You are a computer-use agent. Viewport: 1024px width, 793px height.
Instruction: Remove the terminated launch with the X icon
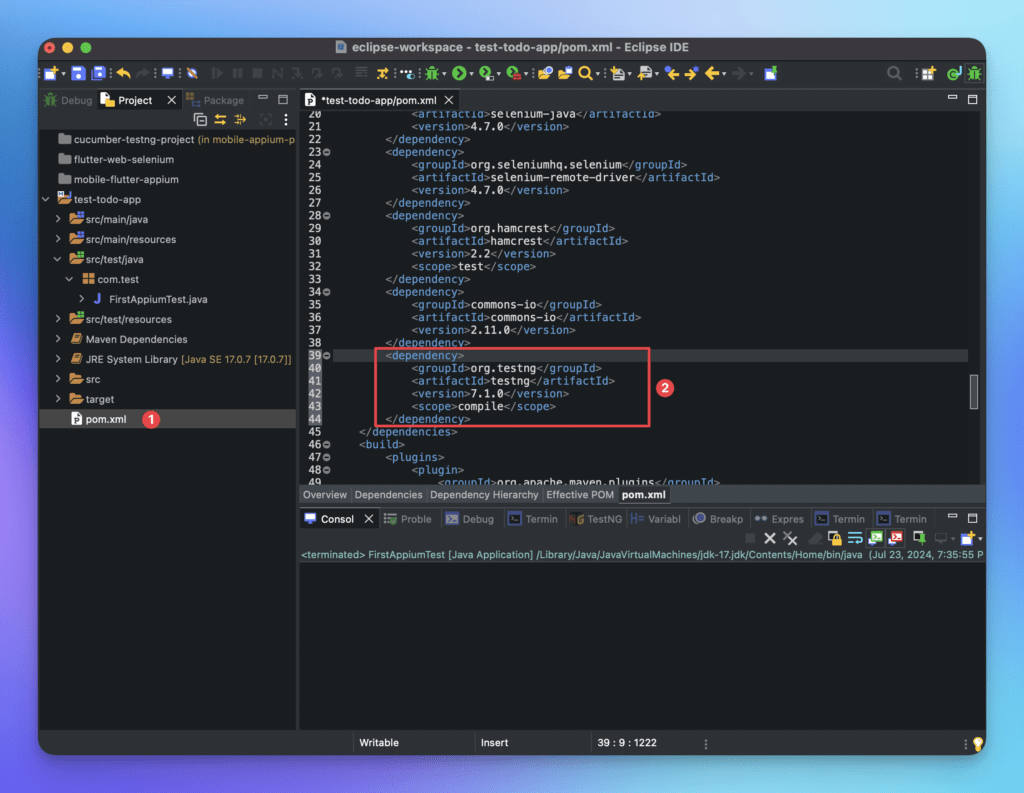click(x=770, y=538)
